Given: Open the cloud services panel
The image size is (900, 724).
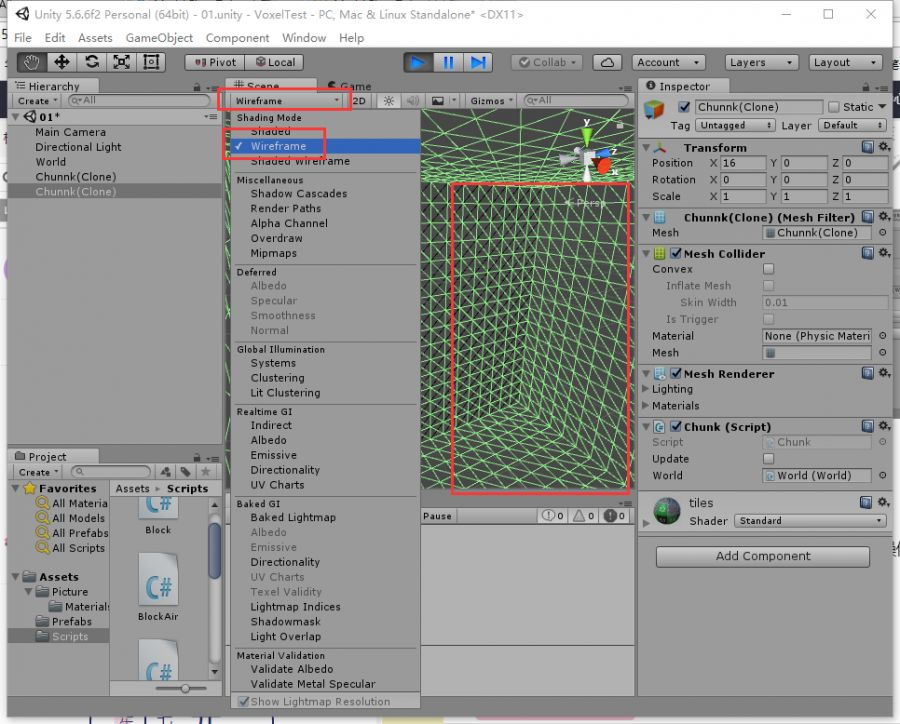Looking at the screenshot, I should click(x=607, y=62).
